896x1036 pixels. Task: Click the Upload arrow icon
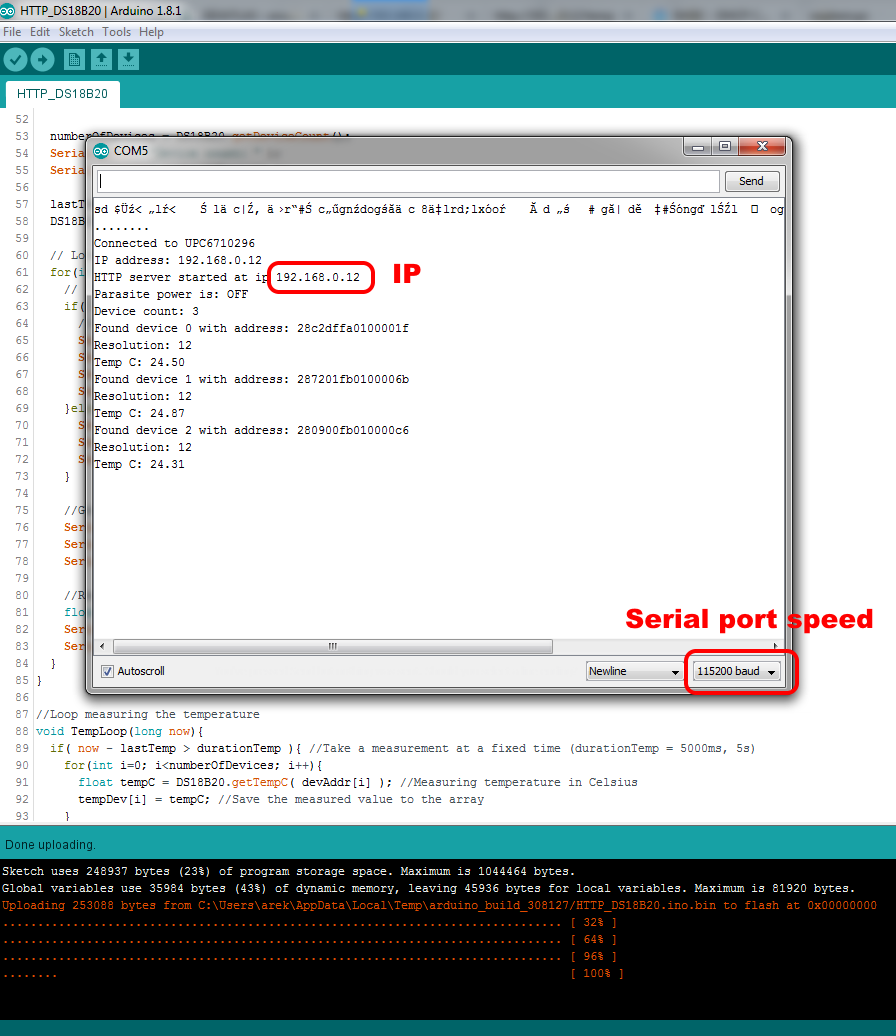[x=42, y=60]
